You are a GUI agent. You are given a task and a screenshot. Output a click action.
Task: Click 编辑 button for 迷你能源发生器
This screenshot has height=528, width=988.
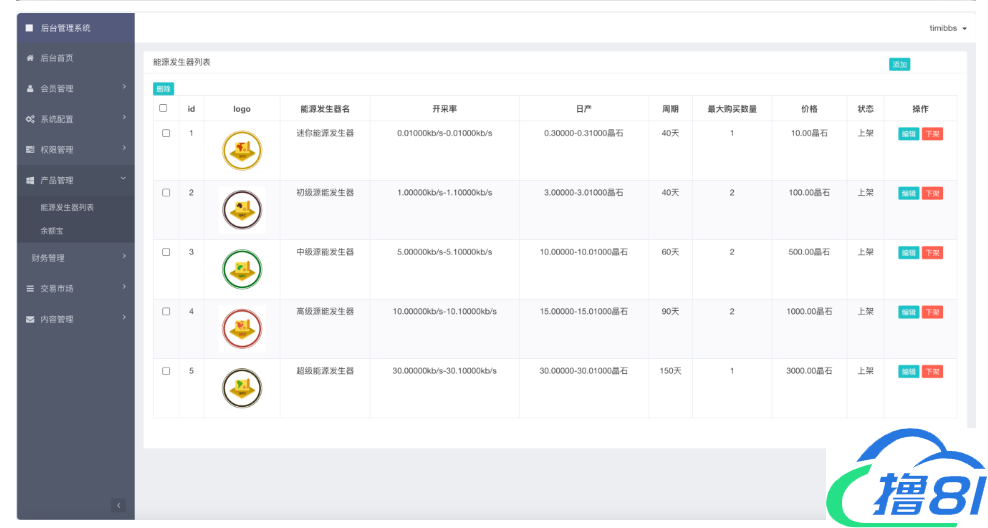pos(908,134)
